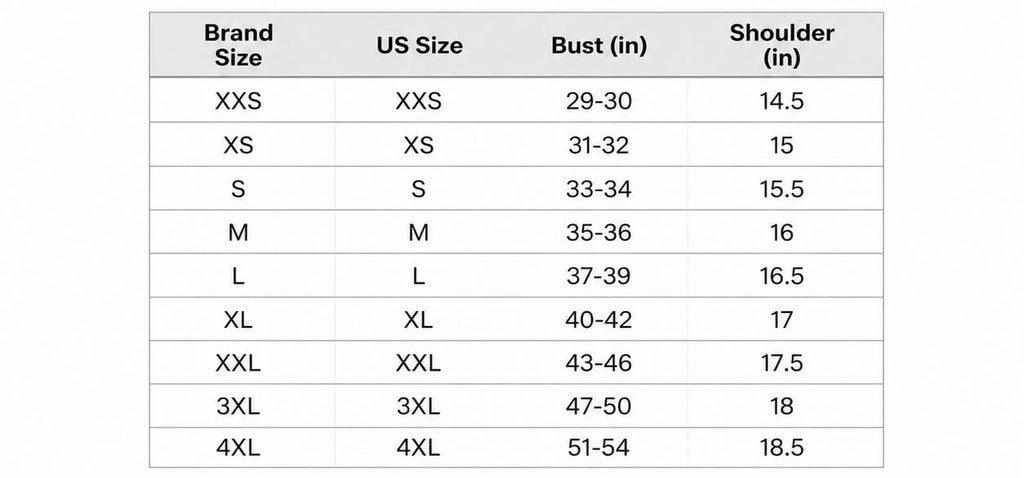Screen dimensions: 1024x478
Task: Click the 18.5 shoulder value for 4XL
Action: (x=782, y=448)
